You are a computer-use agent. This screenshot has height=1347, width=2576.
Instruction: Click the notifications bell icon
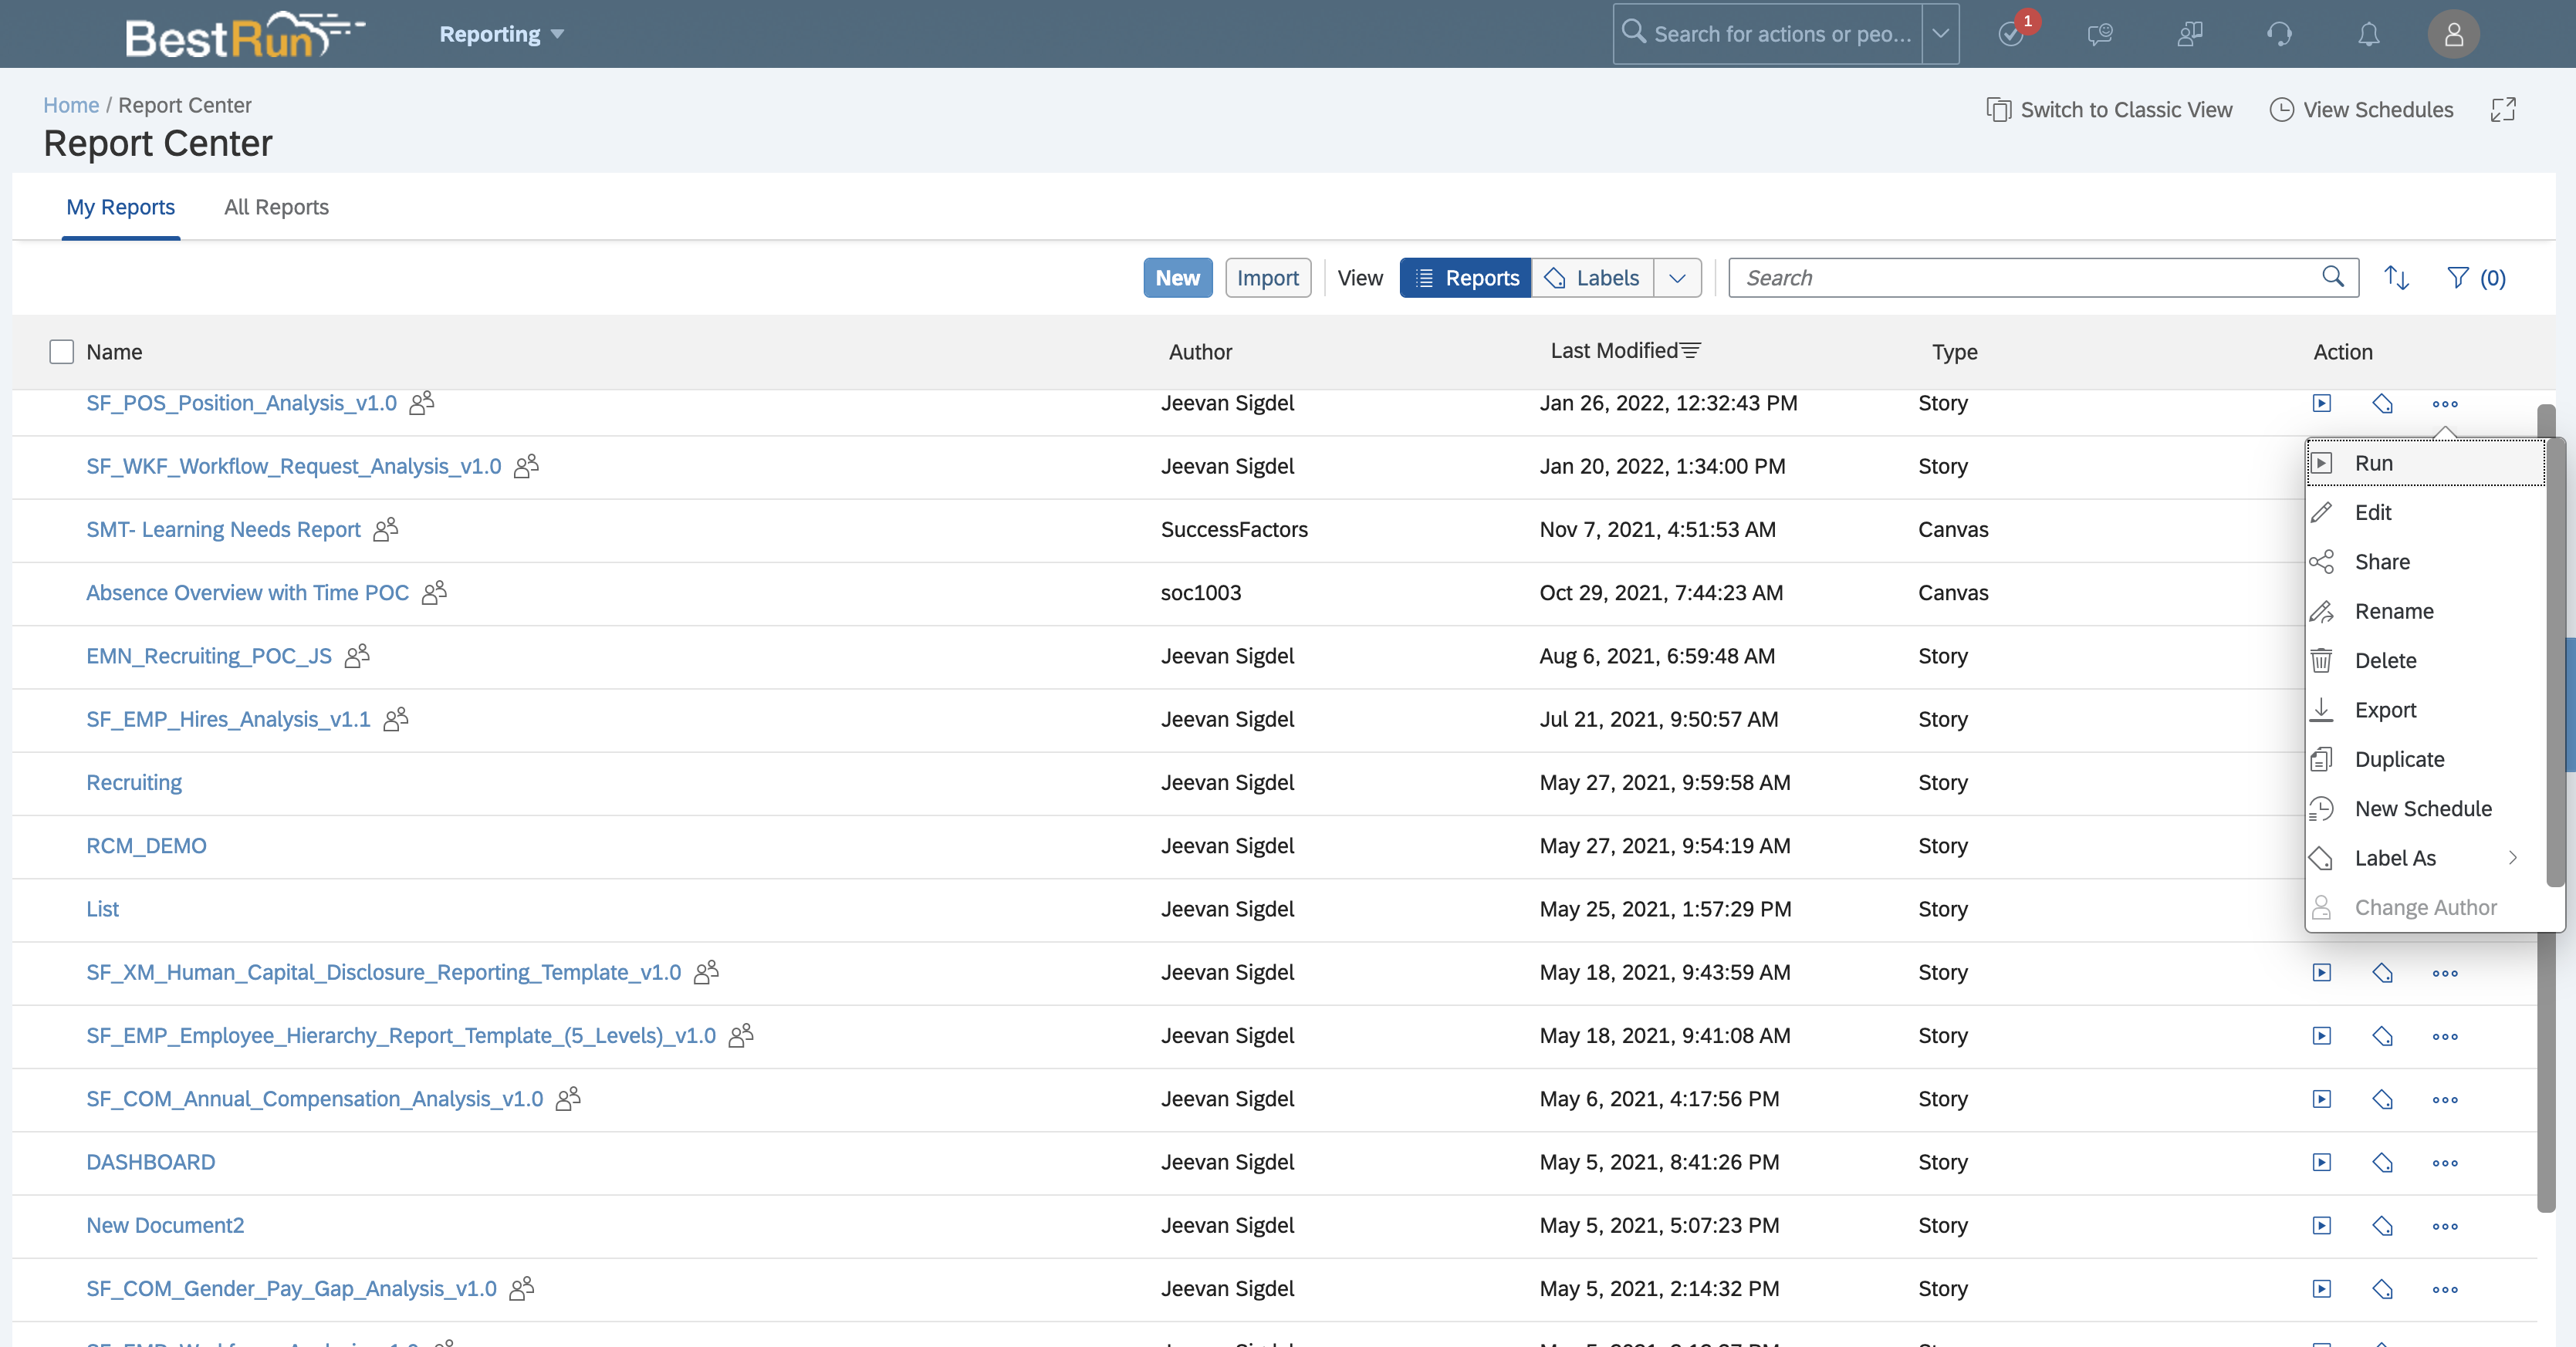[x=2368, y=34]
